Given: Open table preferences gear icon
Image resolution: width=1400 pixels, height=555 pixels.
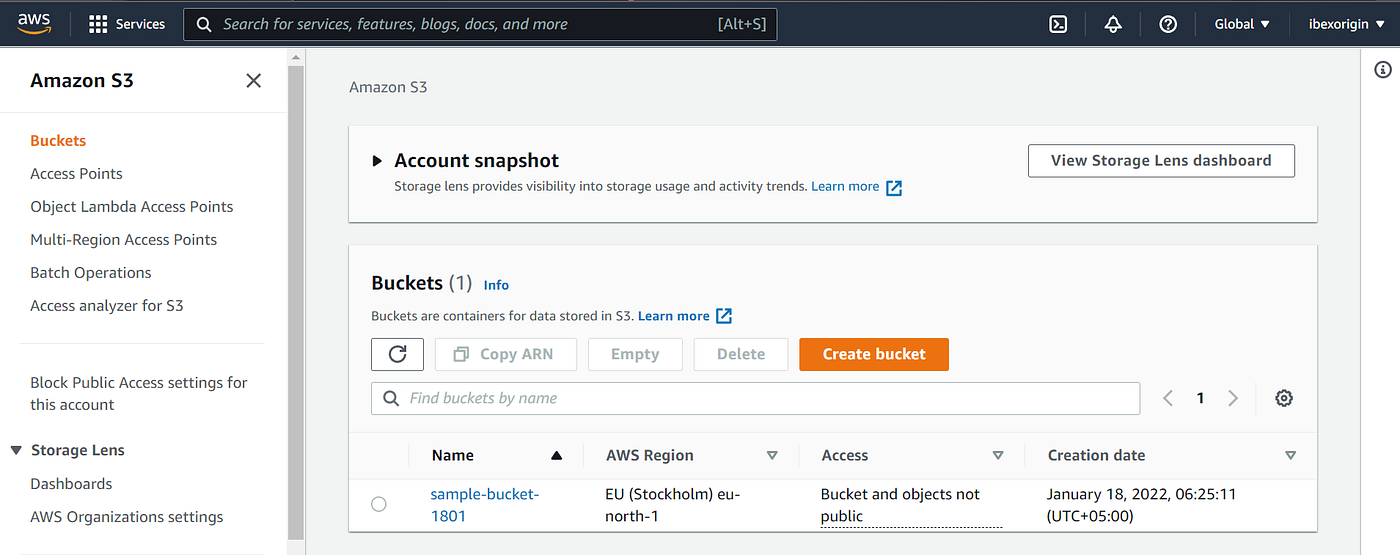Looking at the screenshot, I should click(x=1284, y=398).
